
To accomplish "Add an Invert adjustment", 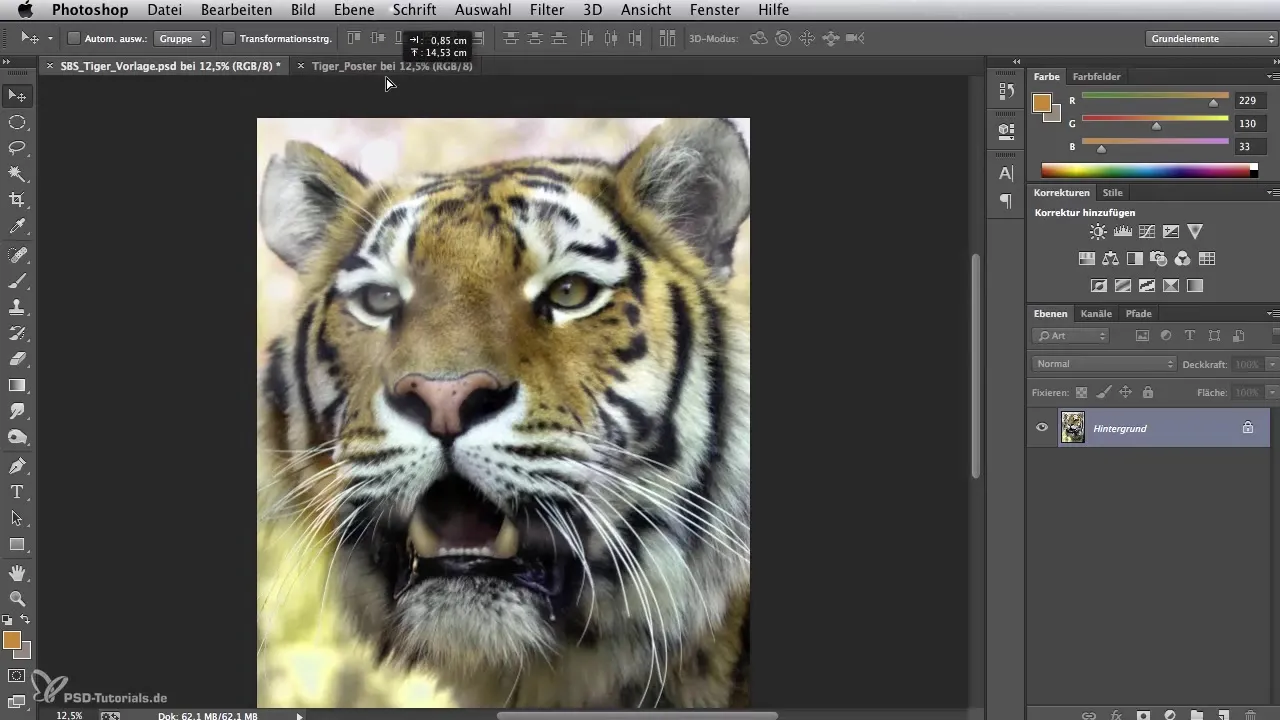I will (1098, 285).
